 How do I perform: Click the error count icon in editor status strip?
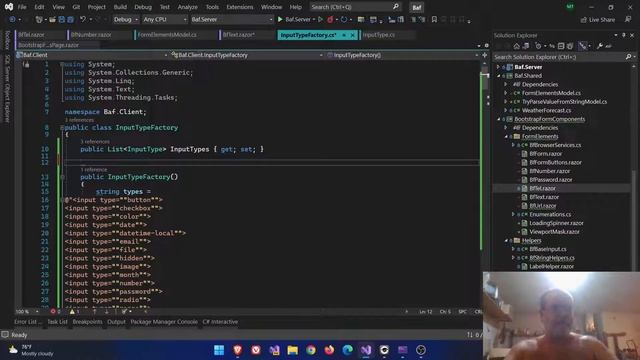tap(53, 311)
